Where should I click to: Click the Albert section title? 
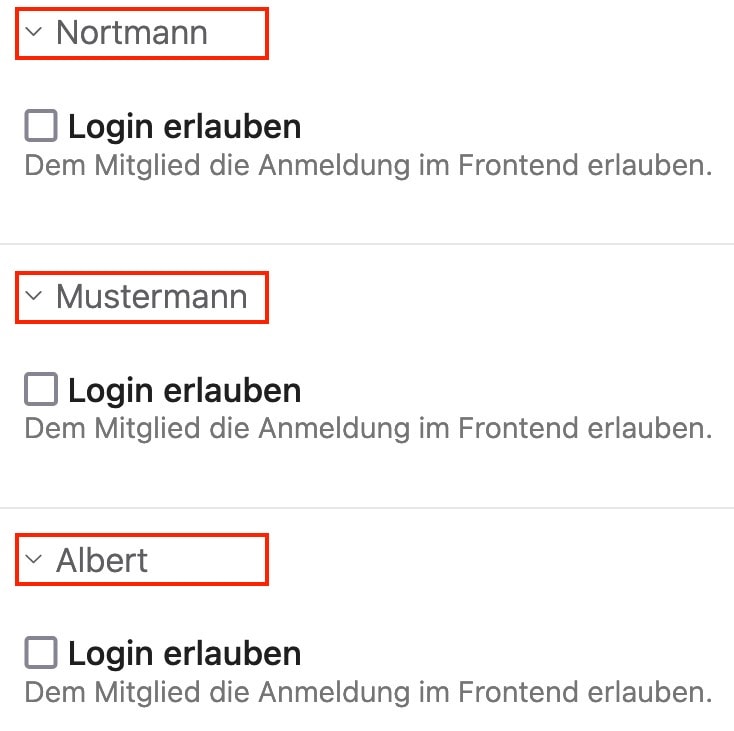coord(102,560)
